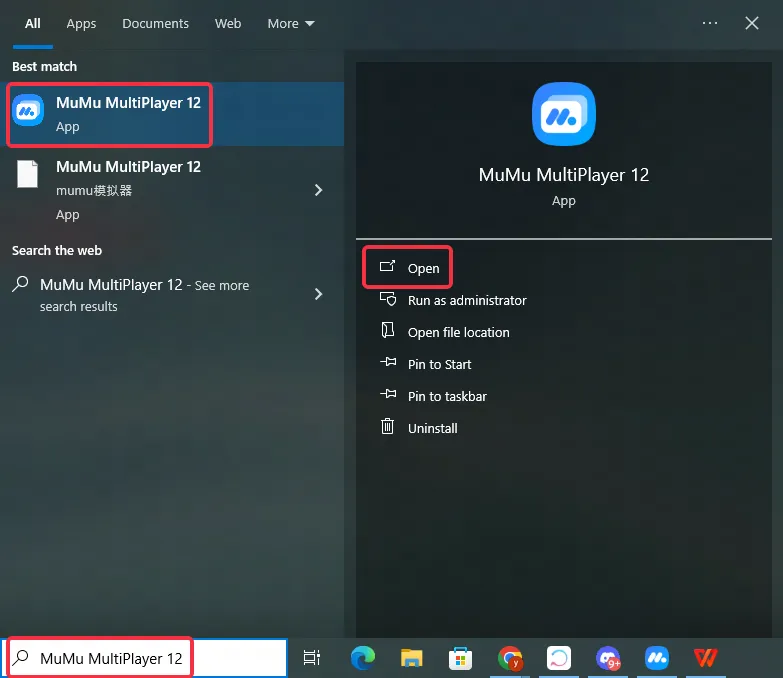Image resolution: width=783 pixels, height=678 pixels.
Task: Click the web search magnifier icon
Action: click(x=20, y=284)
